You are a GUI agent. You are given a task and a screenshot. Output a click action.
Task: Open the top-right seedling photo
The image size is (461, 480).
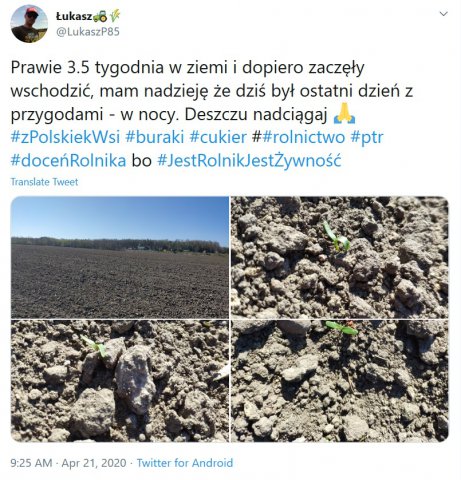click(340, 257)
